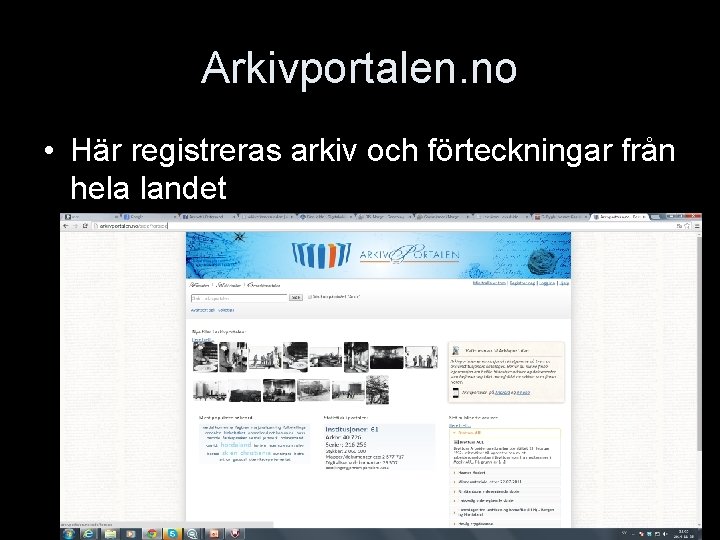Select the active Arkivportalen browser tab
The image size is (720, 540).
(619, 217)
